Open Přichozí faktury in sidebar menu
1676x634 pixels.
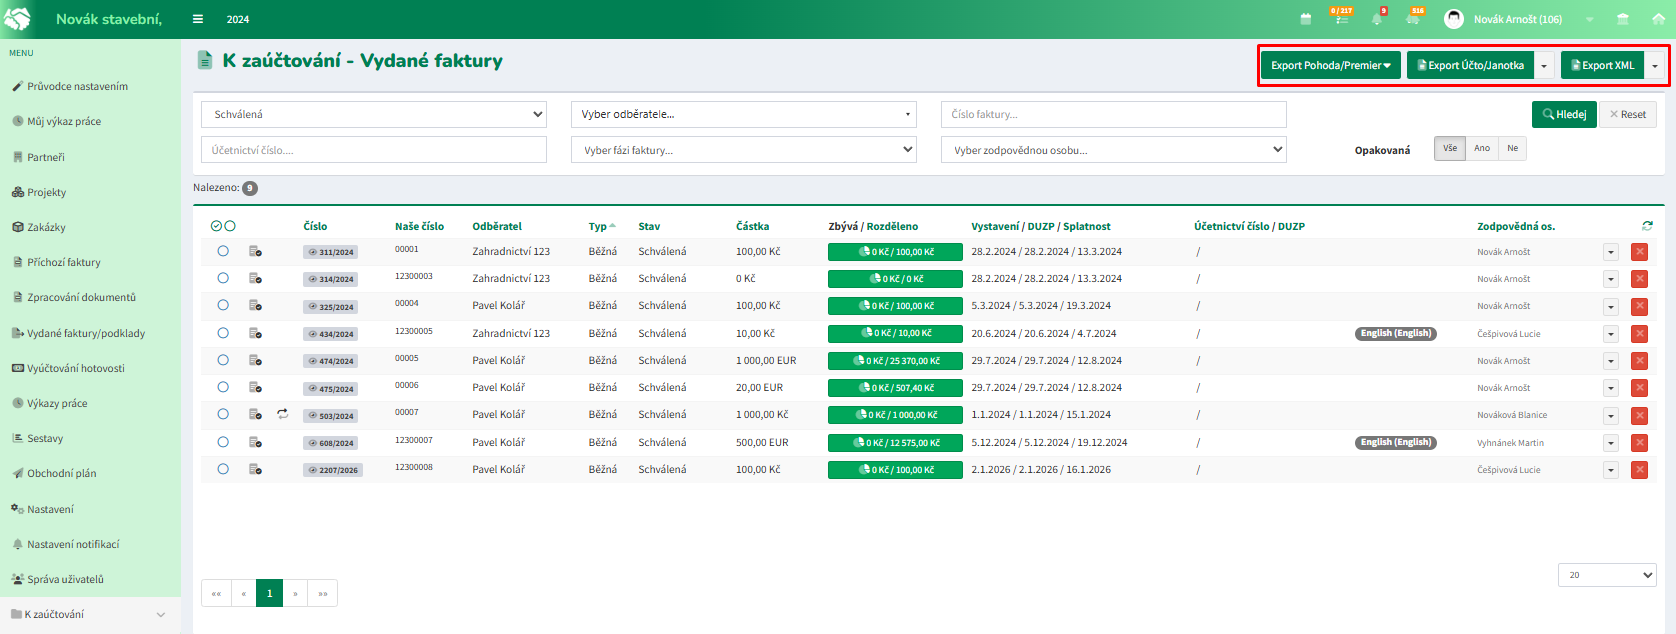coord(63,262)
